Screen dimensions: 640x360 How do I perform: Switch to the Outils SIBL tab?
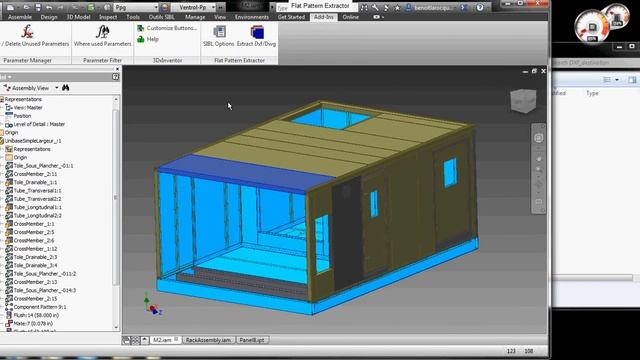(162, 17)
